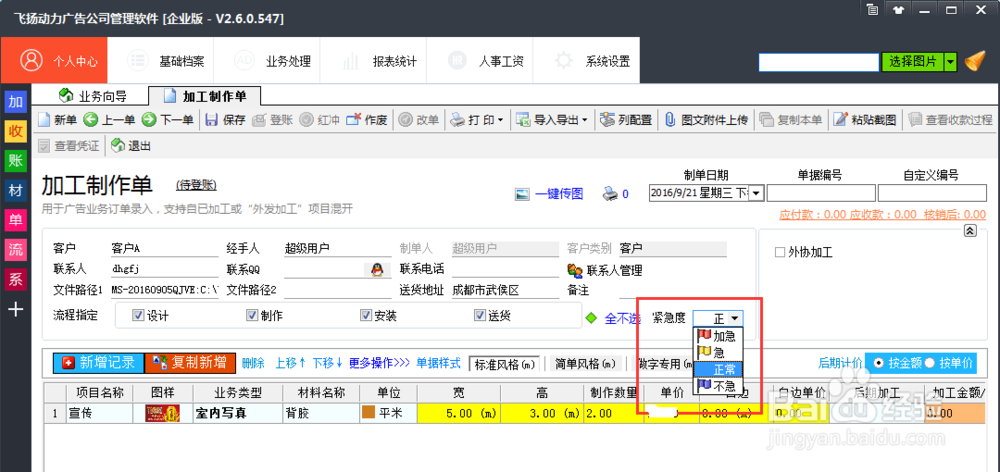Click the 流 sidebar shortcut

(x=15, y=249)
